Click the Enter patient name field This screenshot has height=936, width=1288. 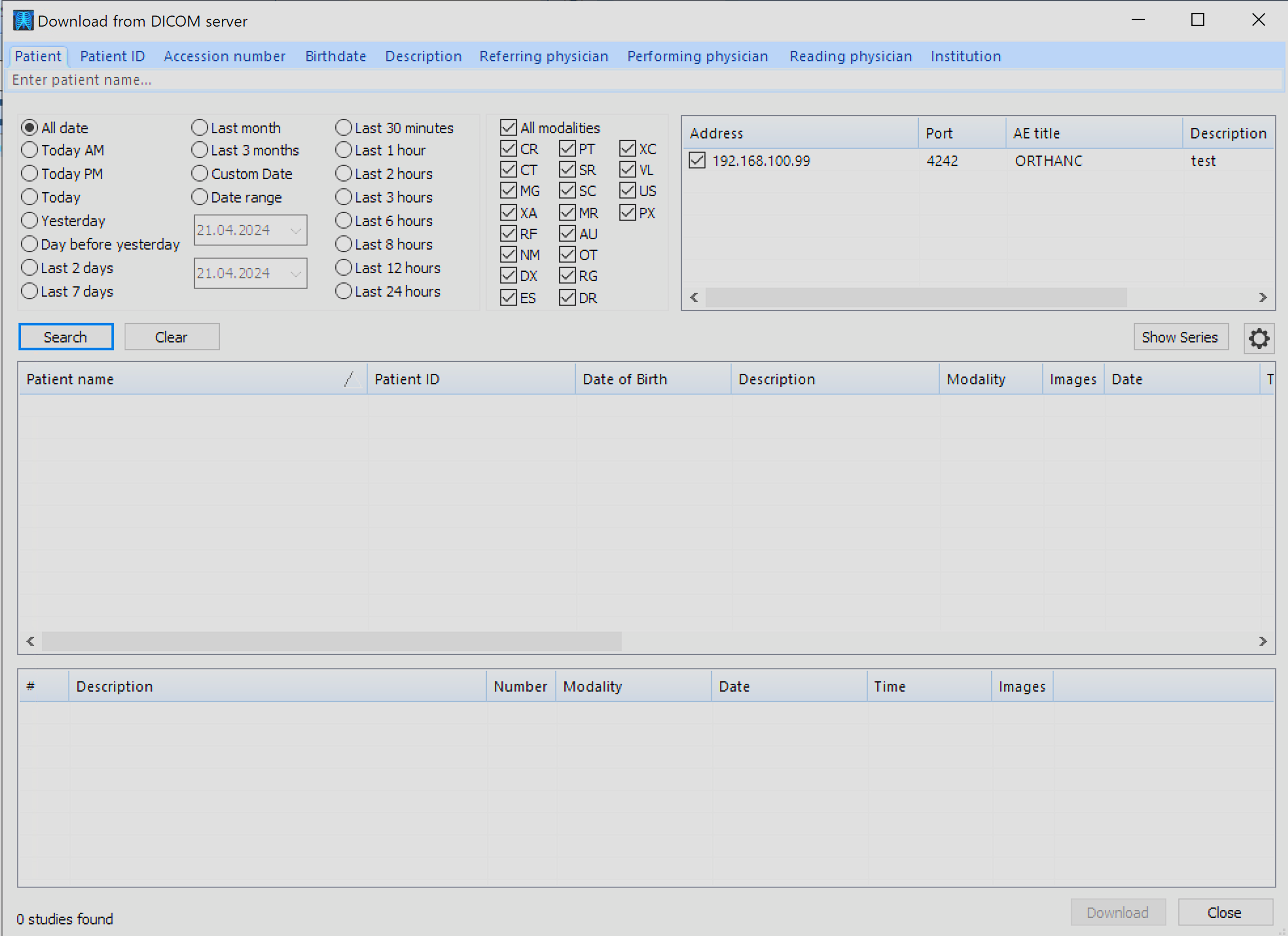click(644, 80)
